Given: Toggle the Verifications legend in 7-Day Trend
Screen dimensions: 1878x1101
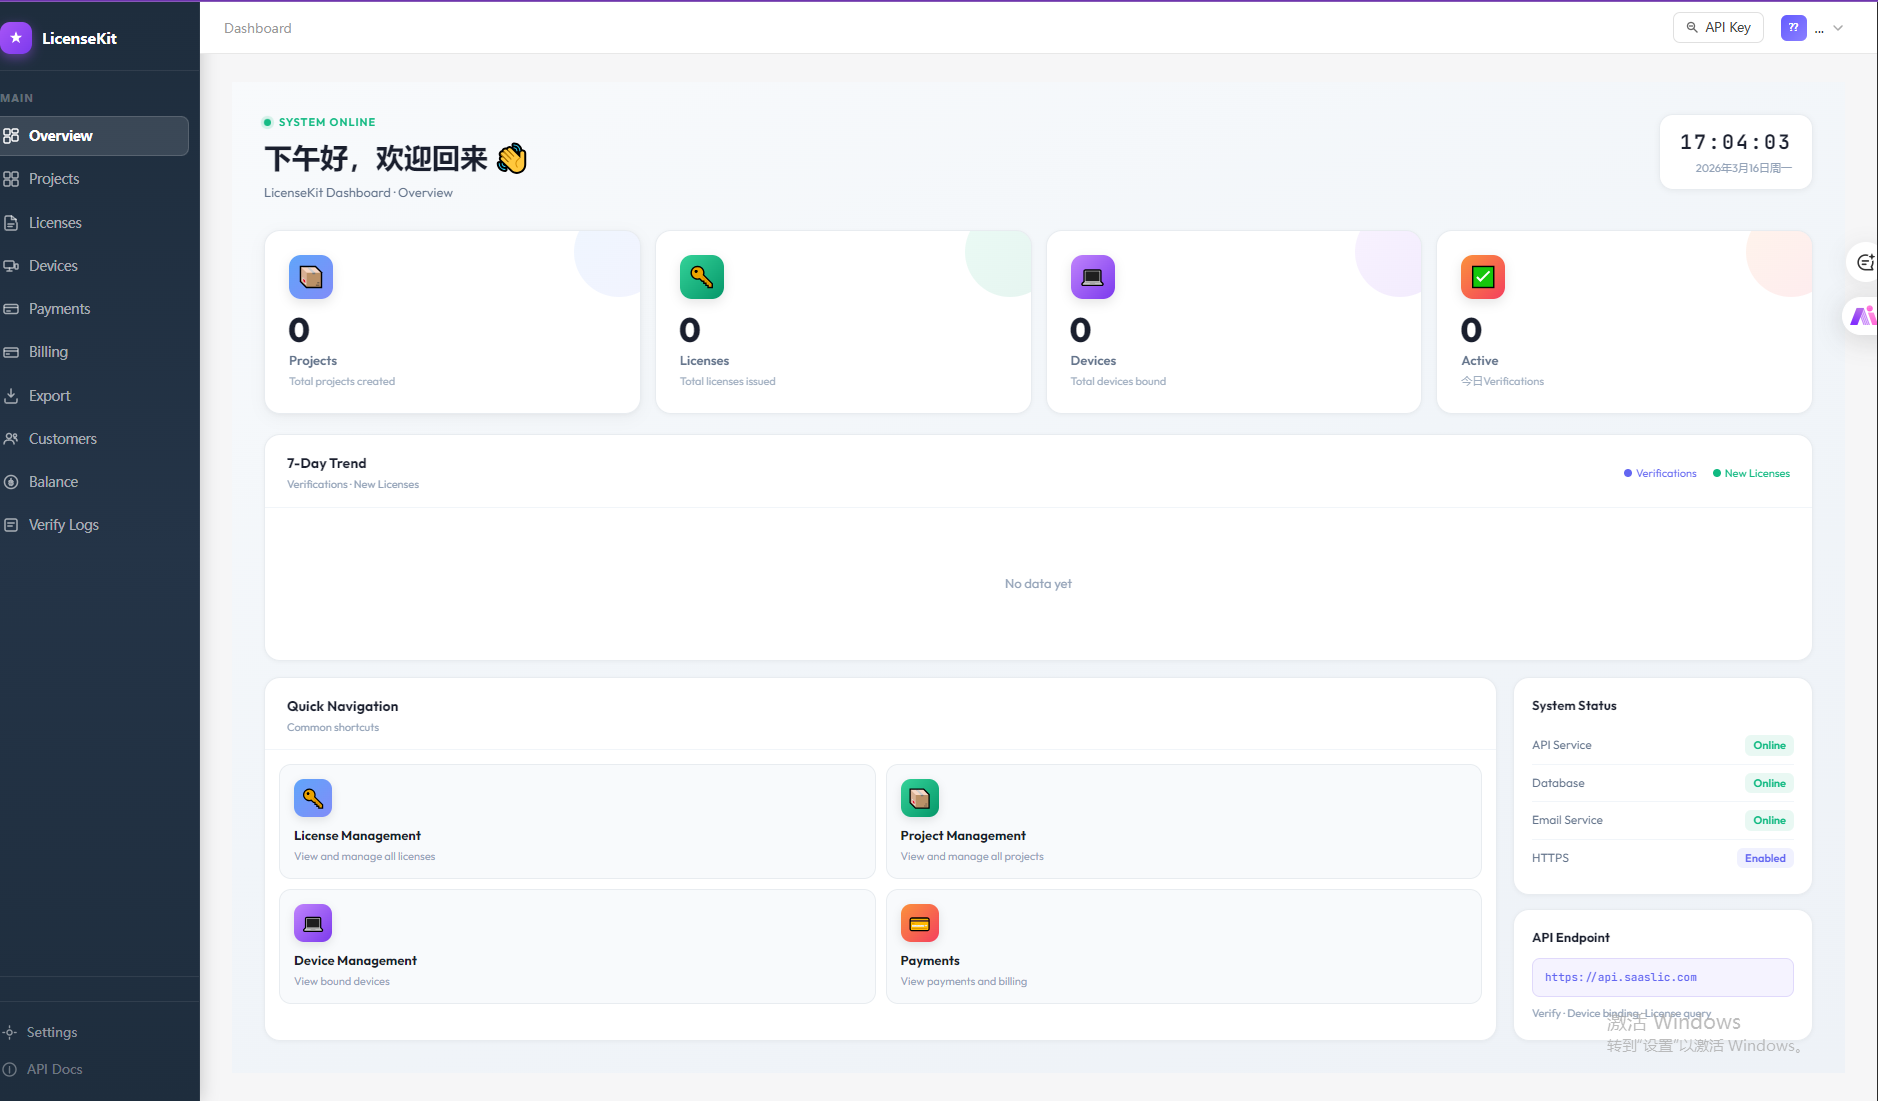Looking at the screenshot, I should [1659, 473].
